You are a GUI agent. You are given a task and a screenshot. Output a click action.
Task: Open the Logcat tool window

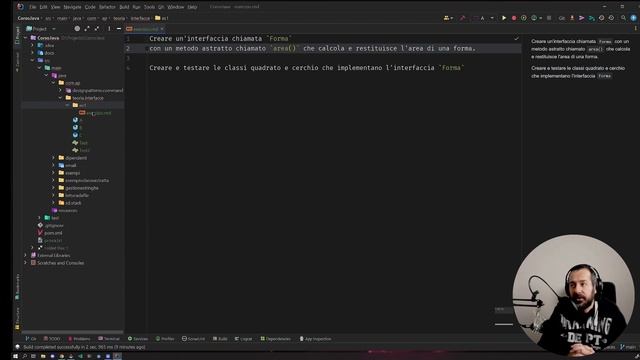point(244,339)
